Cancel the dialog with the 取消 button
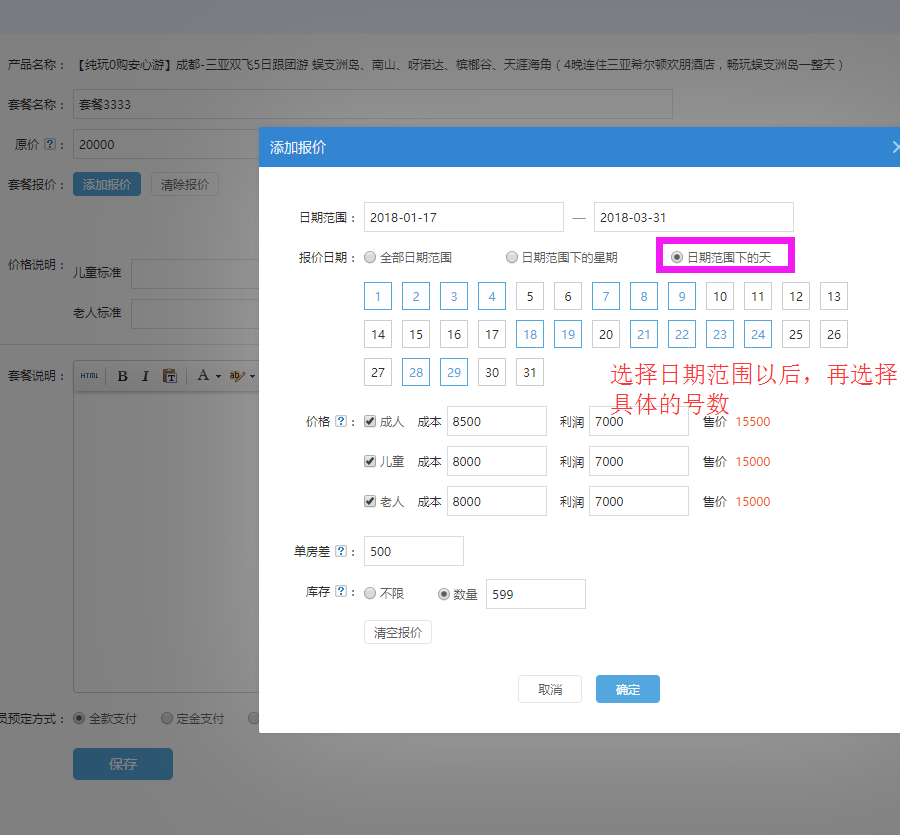 click(x=549, y=689)
